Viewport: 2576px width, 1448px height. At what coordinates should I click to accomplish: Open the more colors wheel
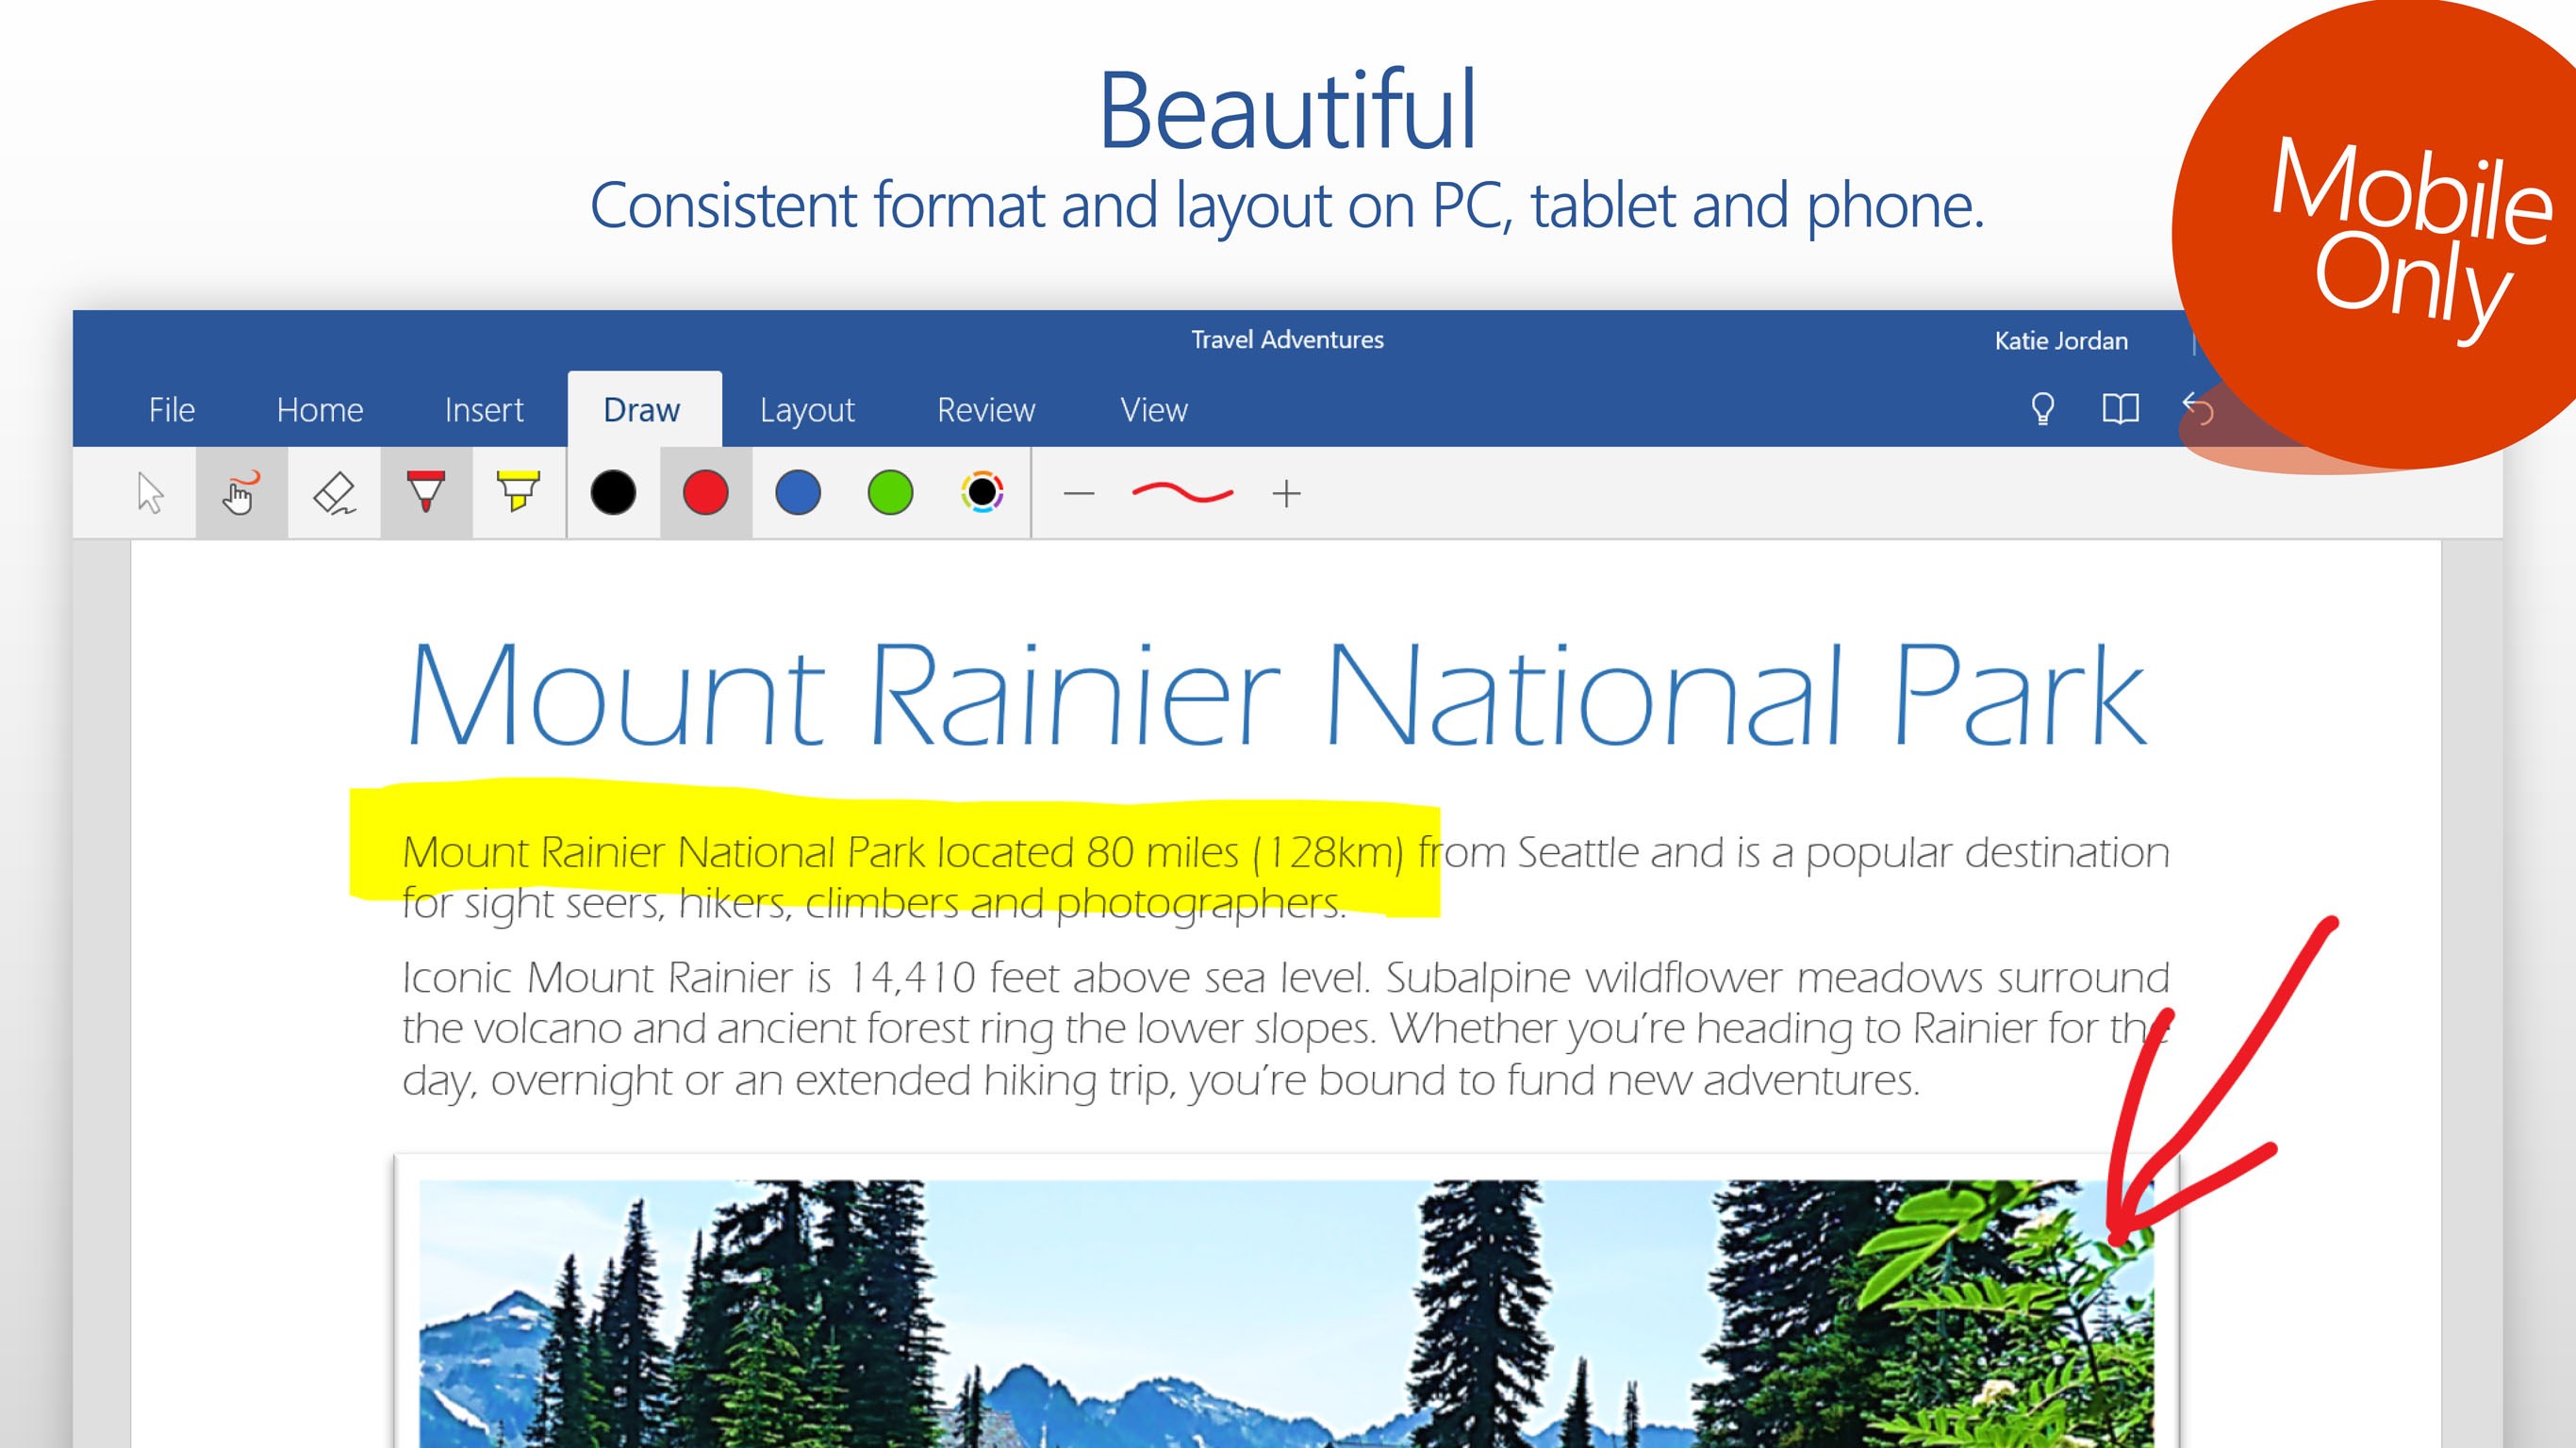pyautogui.click(x=982, y=493)
